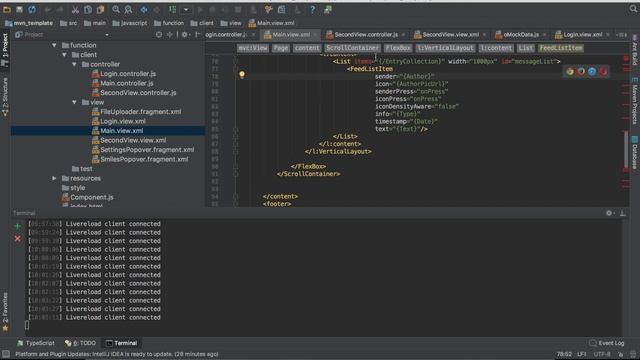Collapse the function folder
This screenshot has width=640, height=360.
pos(54,45)
